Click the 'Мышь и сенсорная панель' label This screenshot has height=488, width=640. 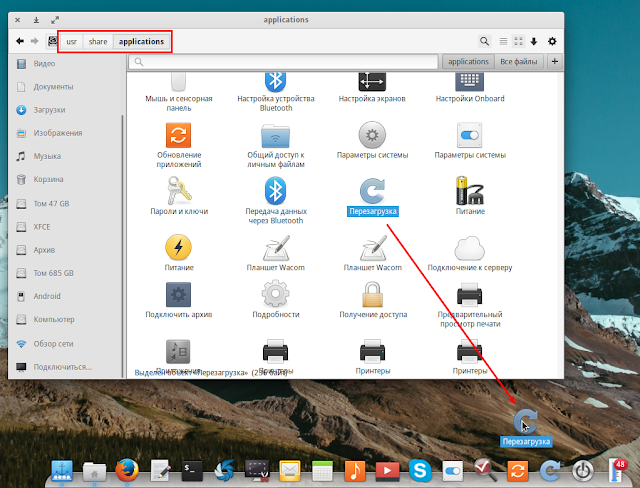(x=179, y=103)
